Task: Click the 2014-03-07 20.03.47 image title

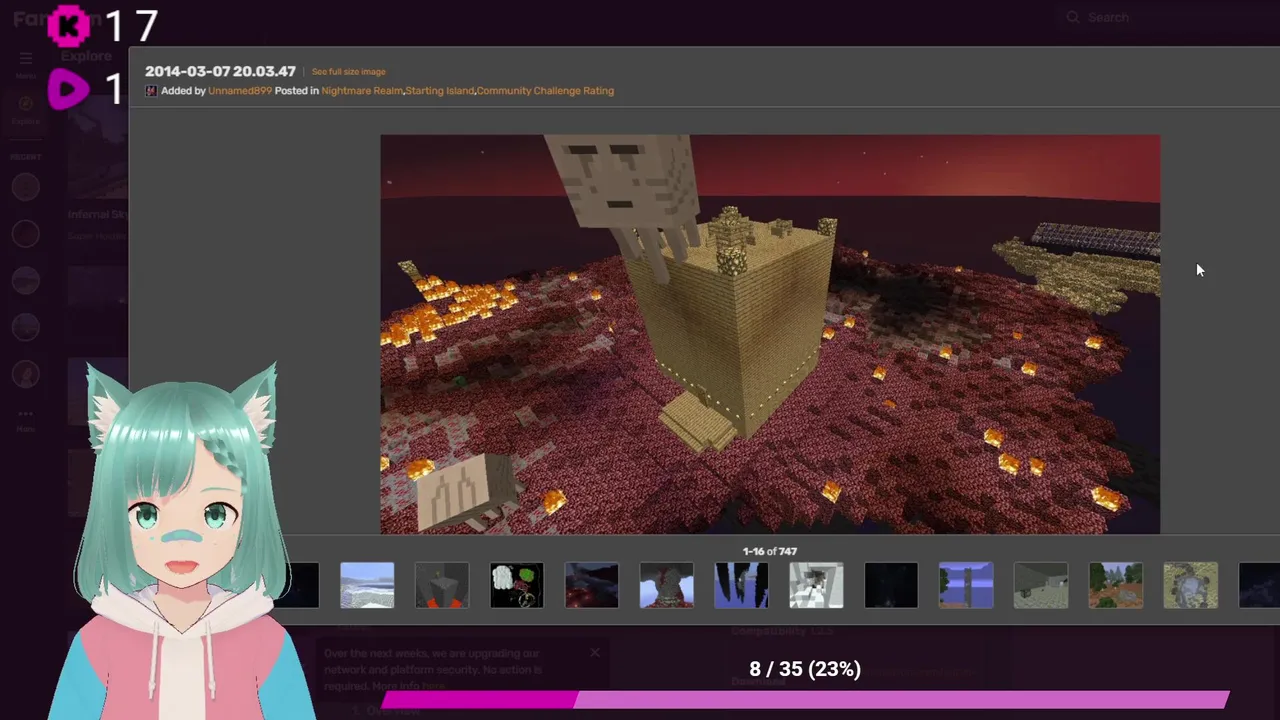Action: (x=220, y=71)
